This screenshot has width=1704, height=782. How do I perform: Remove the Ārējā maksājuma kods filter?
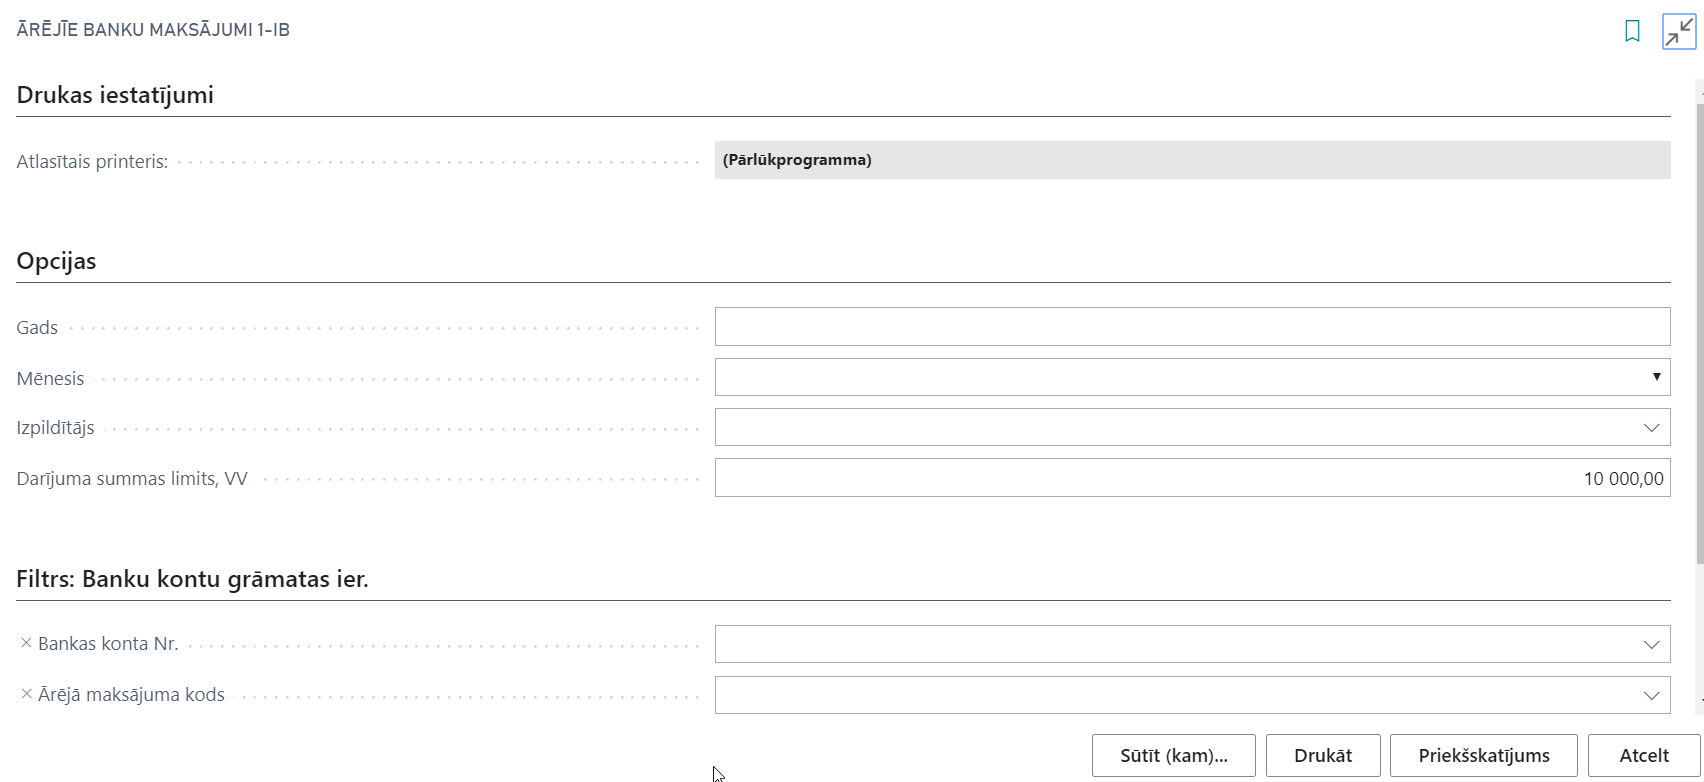[26, 695]
